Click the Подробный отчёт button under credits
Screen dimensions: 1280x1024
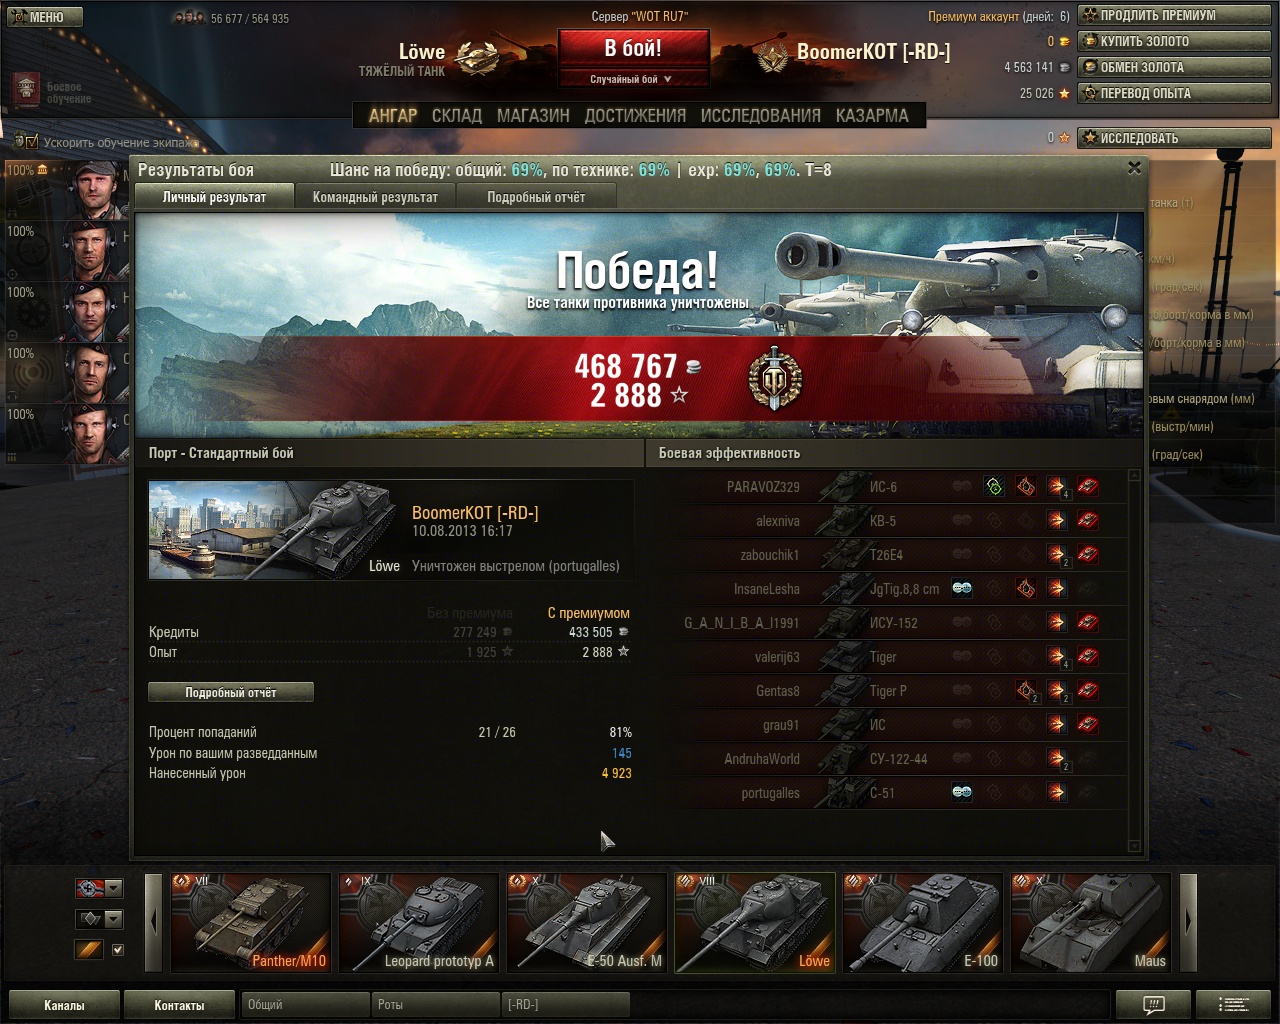pyautogui.click(x=231, y=692)
